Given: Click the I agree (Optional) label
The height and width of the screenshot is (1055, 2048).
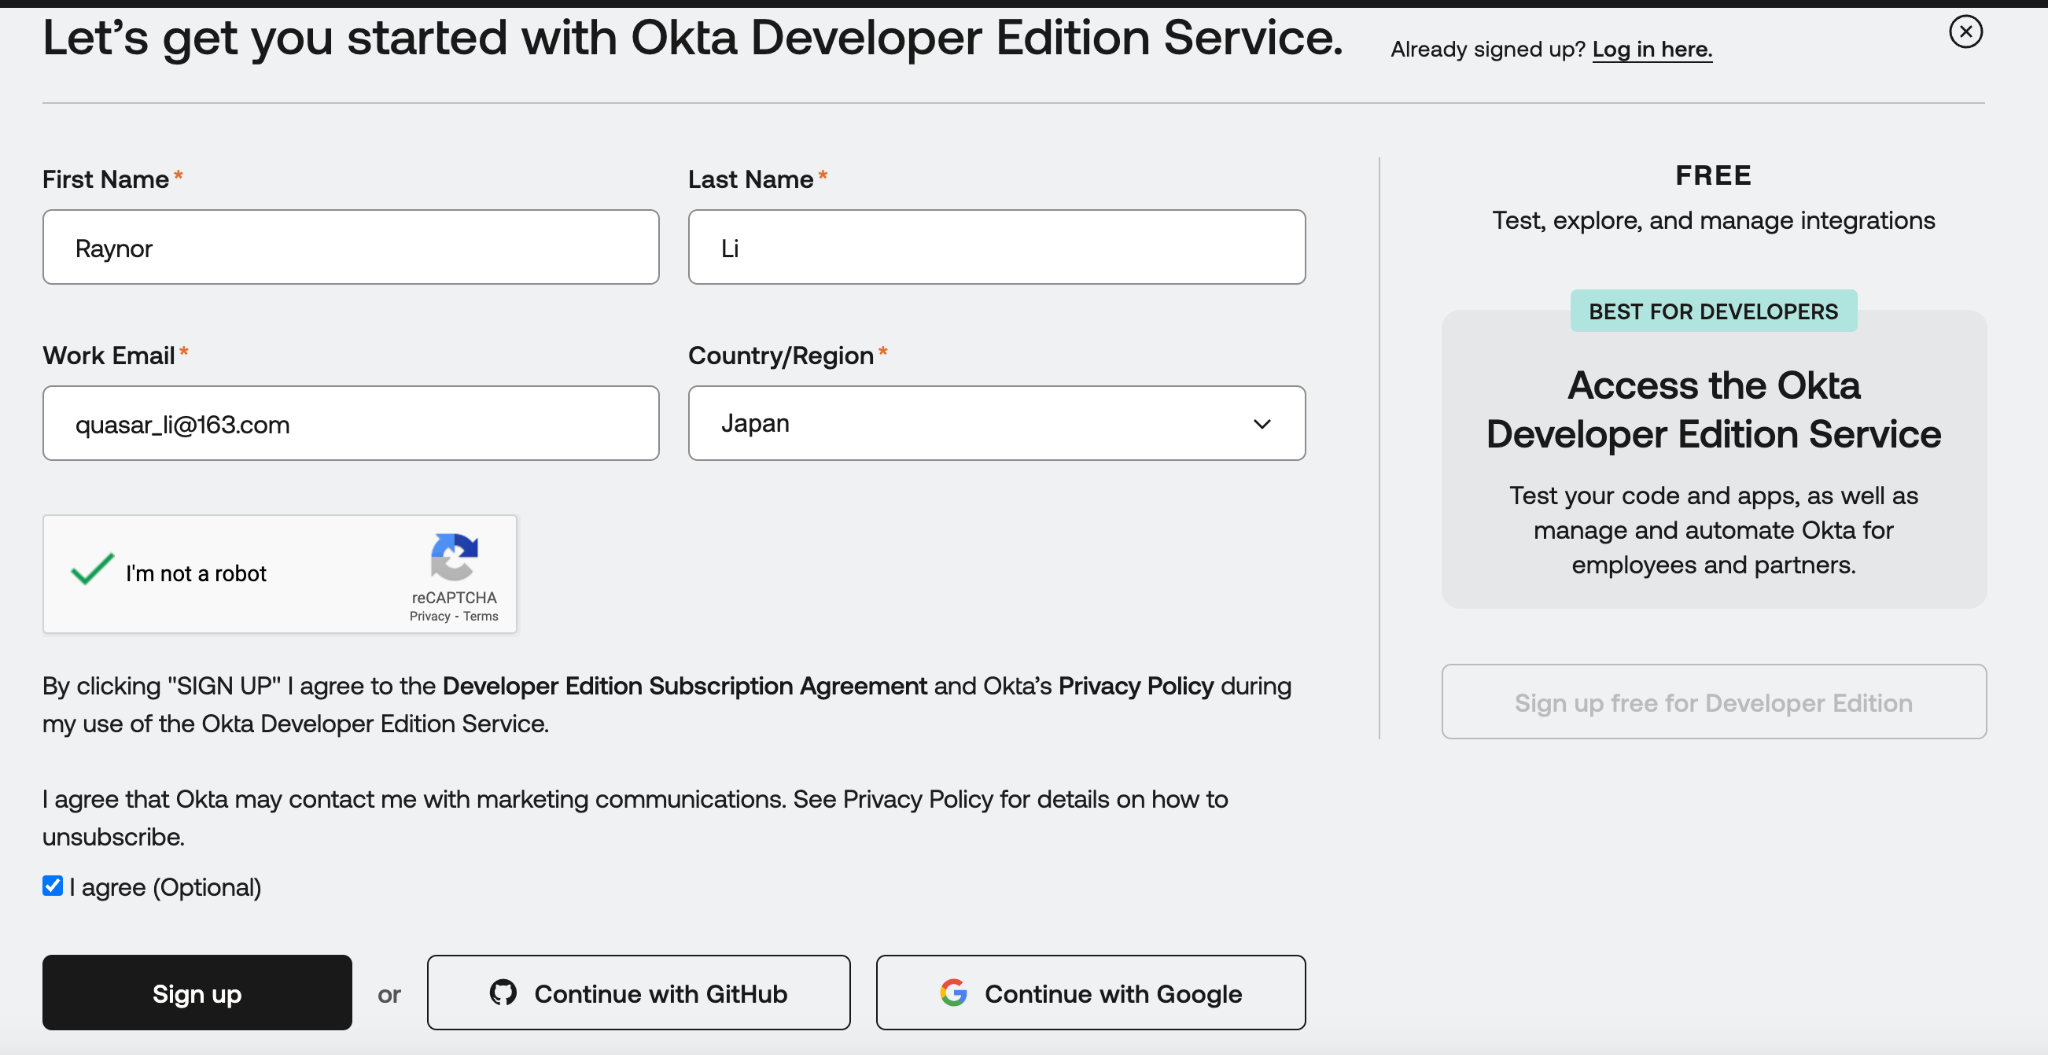Looking at the screenshot, I should pos(166,887).
